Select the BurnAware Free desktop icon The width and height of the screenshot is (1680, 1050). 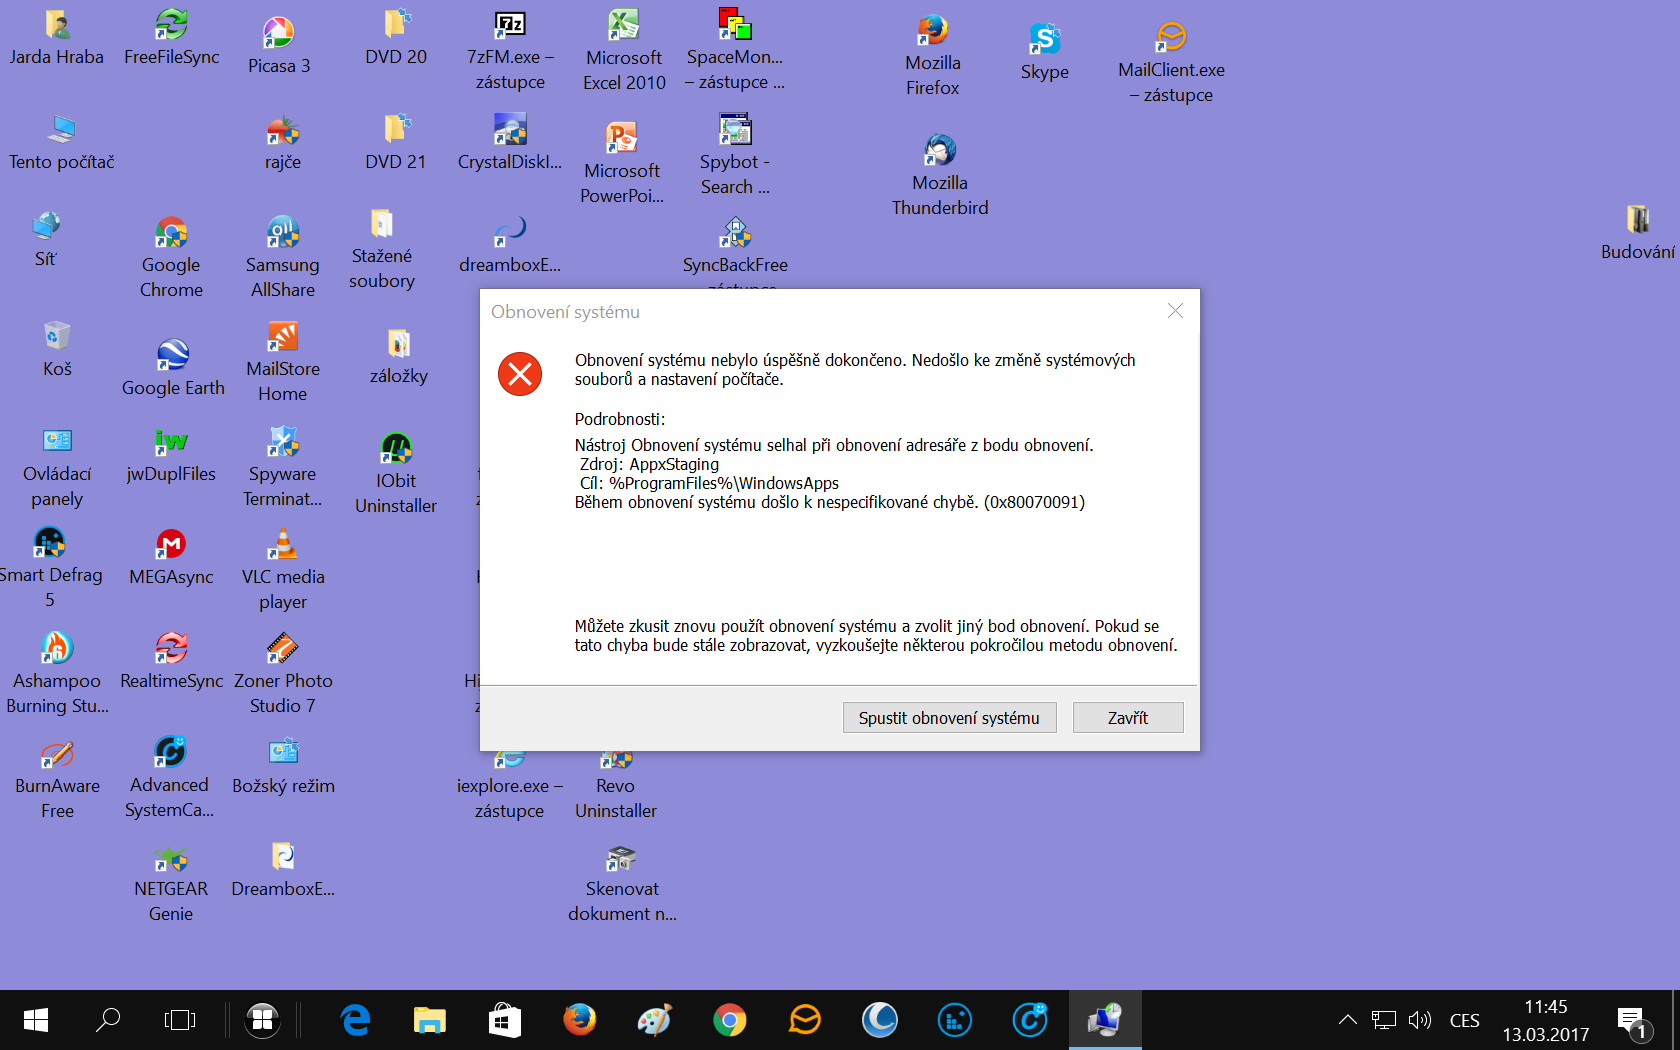[57, 779]
